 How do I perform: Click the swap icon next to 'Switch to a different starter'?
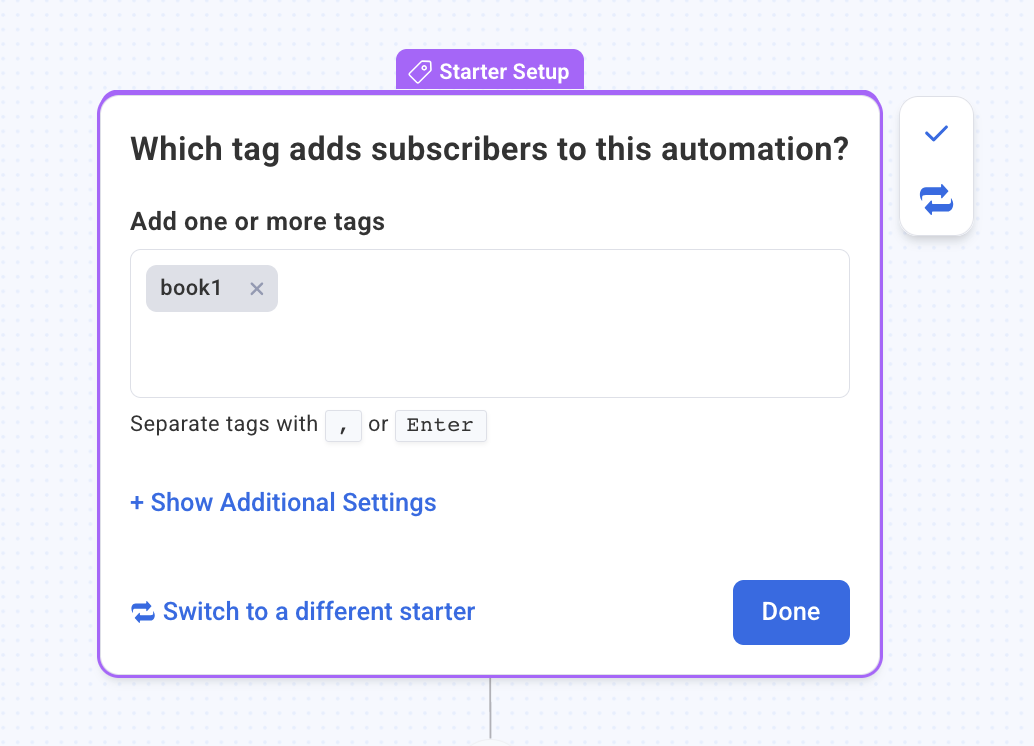pyautogui.click(x=142, y=611)
